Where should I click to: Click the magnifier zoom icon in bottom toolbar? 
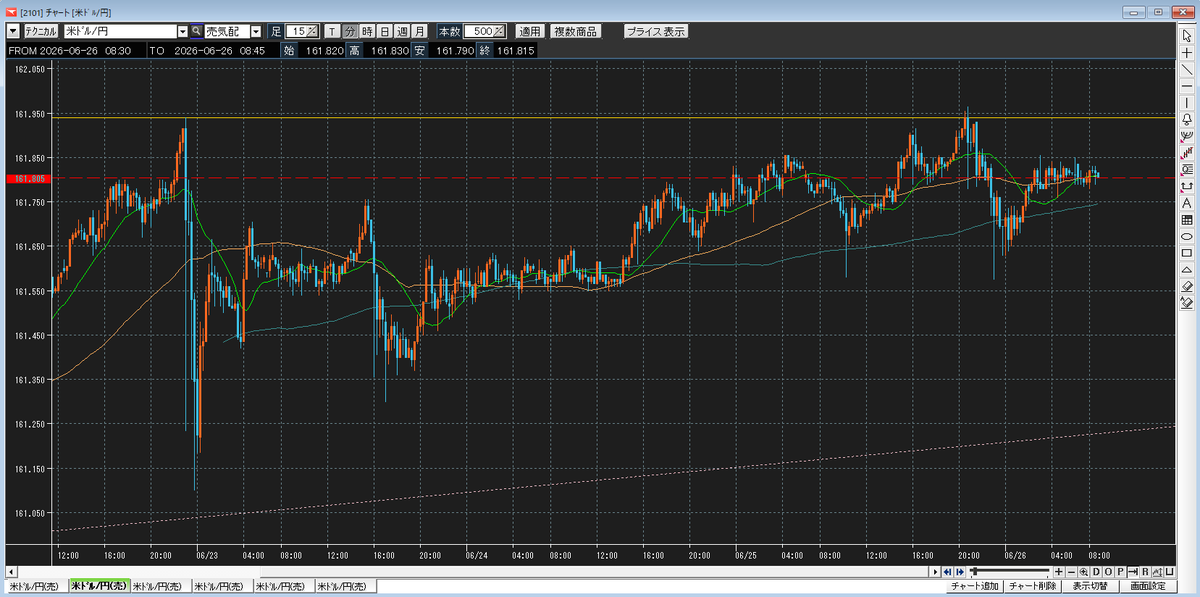point(1083,572)
